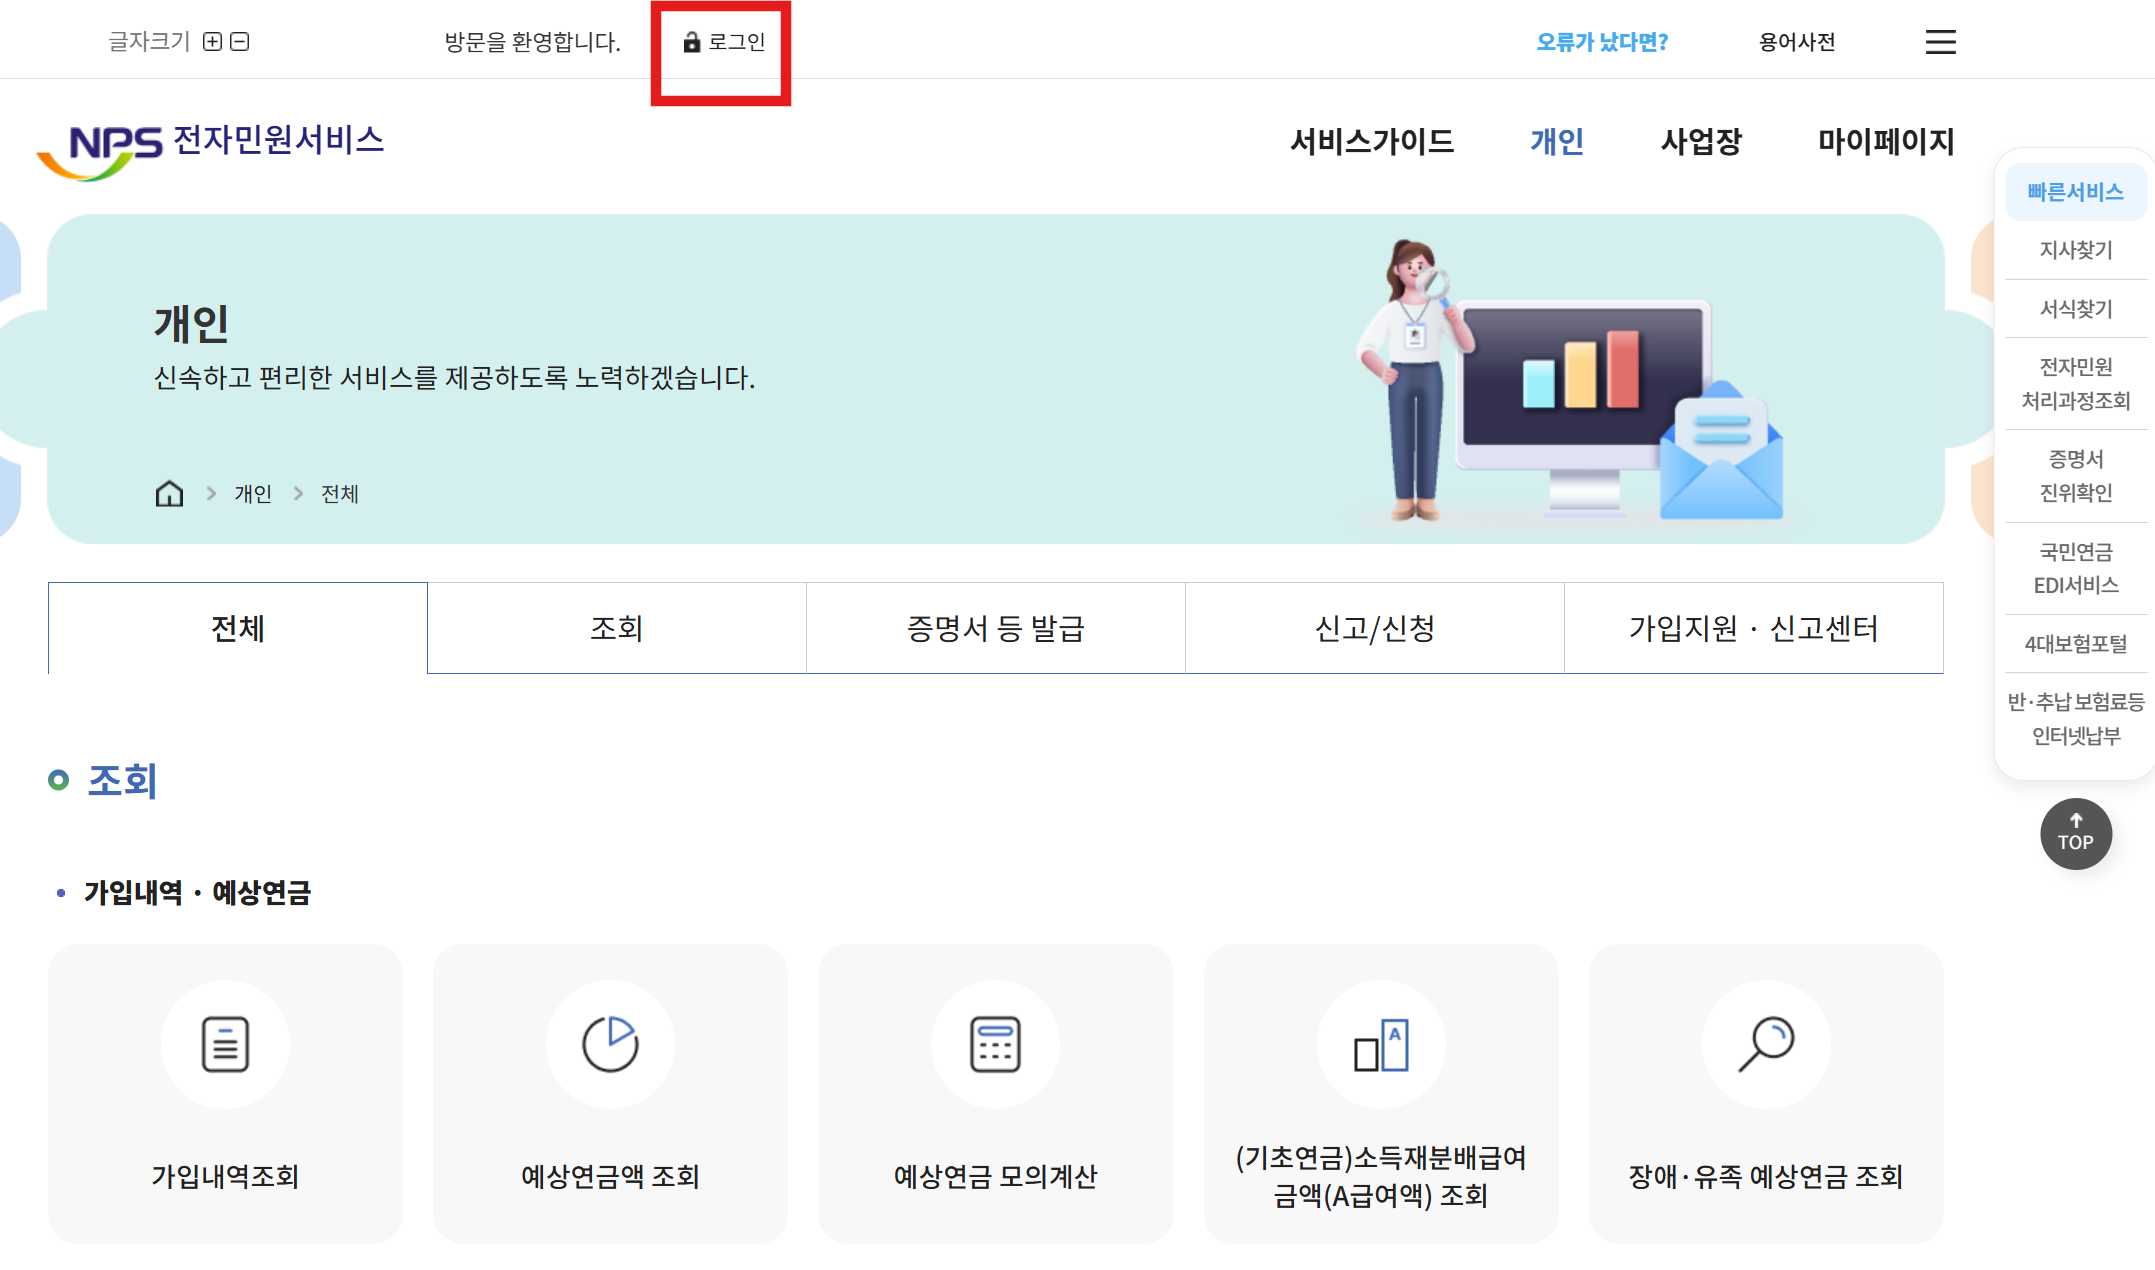This screenshot has width=2155, height=1270.
Task: Expand the 개인 breadcrumb item
Action: point(252,493)
